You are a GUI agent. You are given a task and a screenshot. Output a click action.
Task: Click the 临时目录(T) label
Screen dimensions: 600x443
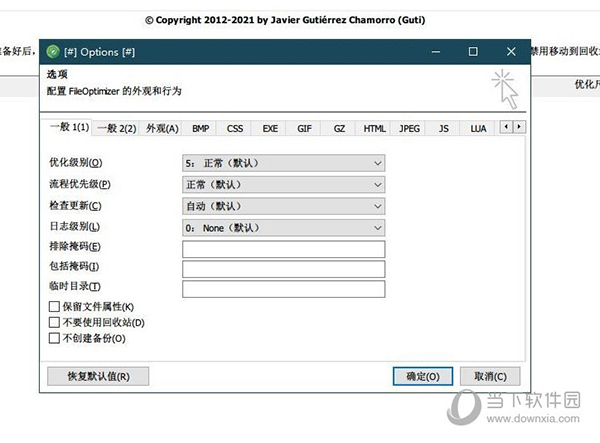point(75,286)
